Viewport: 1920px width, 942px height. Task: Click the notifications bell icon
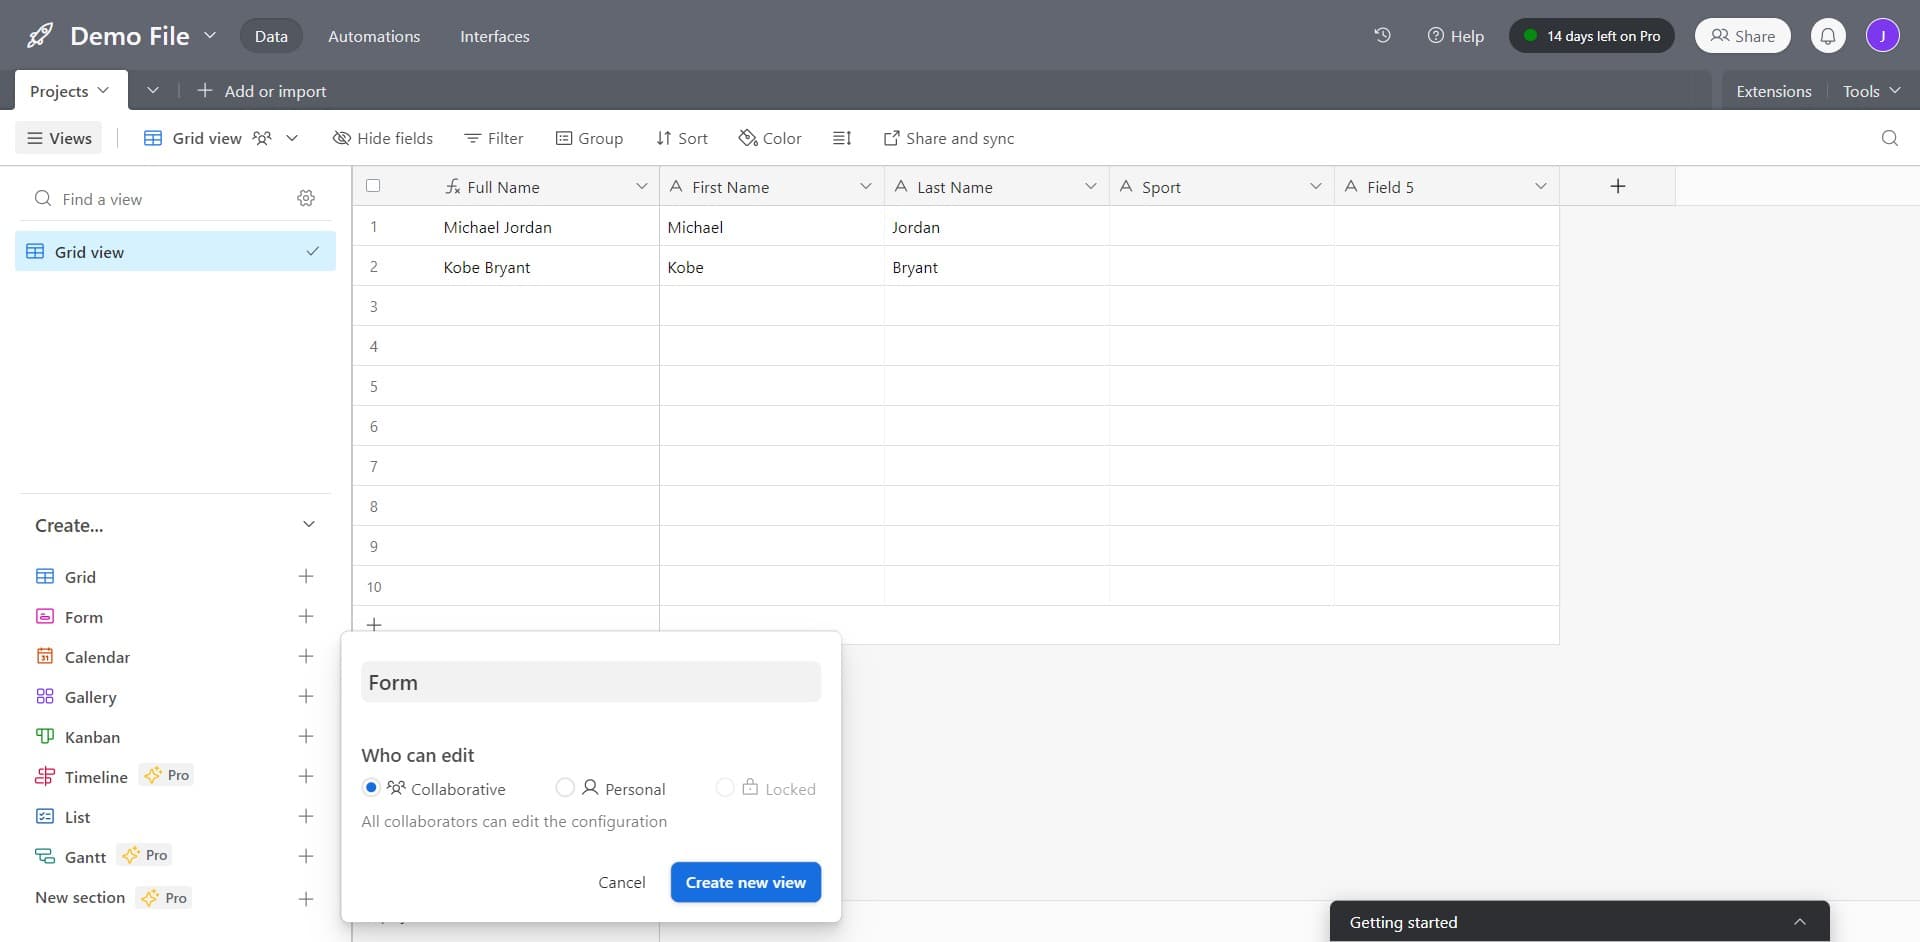[1827, 36]
